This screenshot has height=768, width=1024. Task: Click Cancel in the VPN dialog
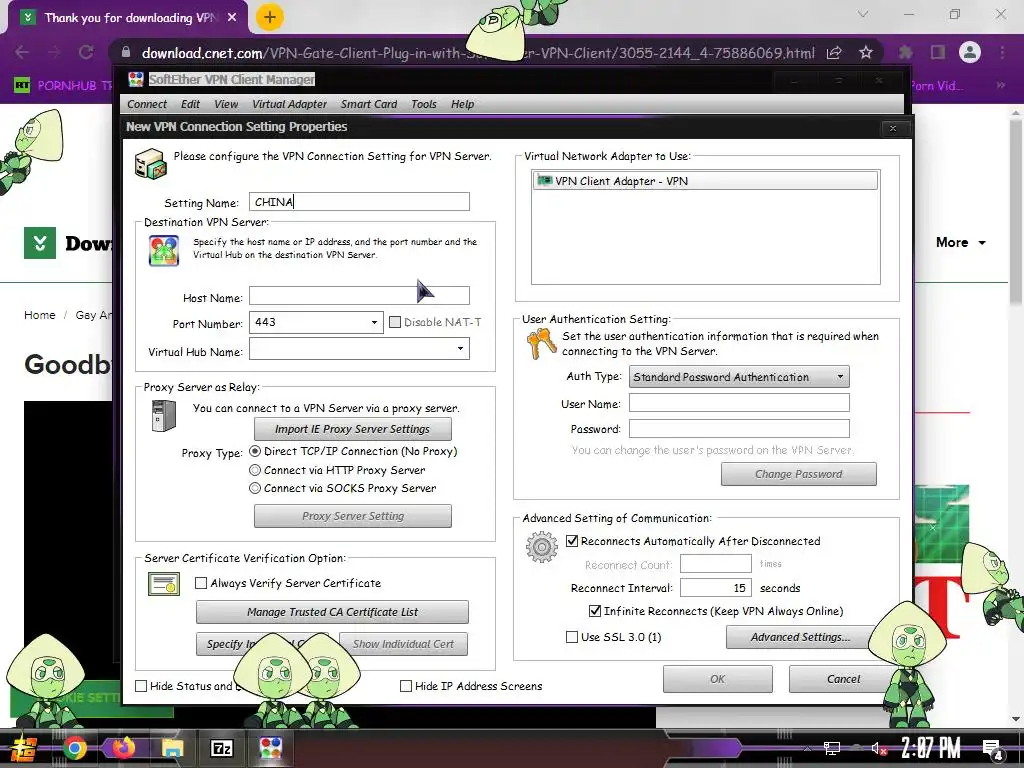point(843,679)
